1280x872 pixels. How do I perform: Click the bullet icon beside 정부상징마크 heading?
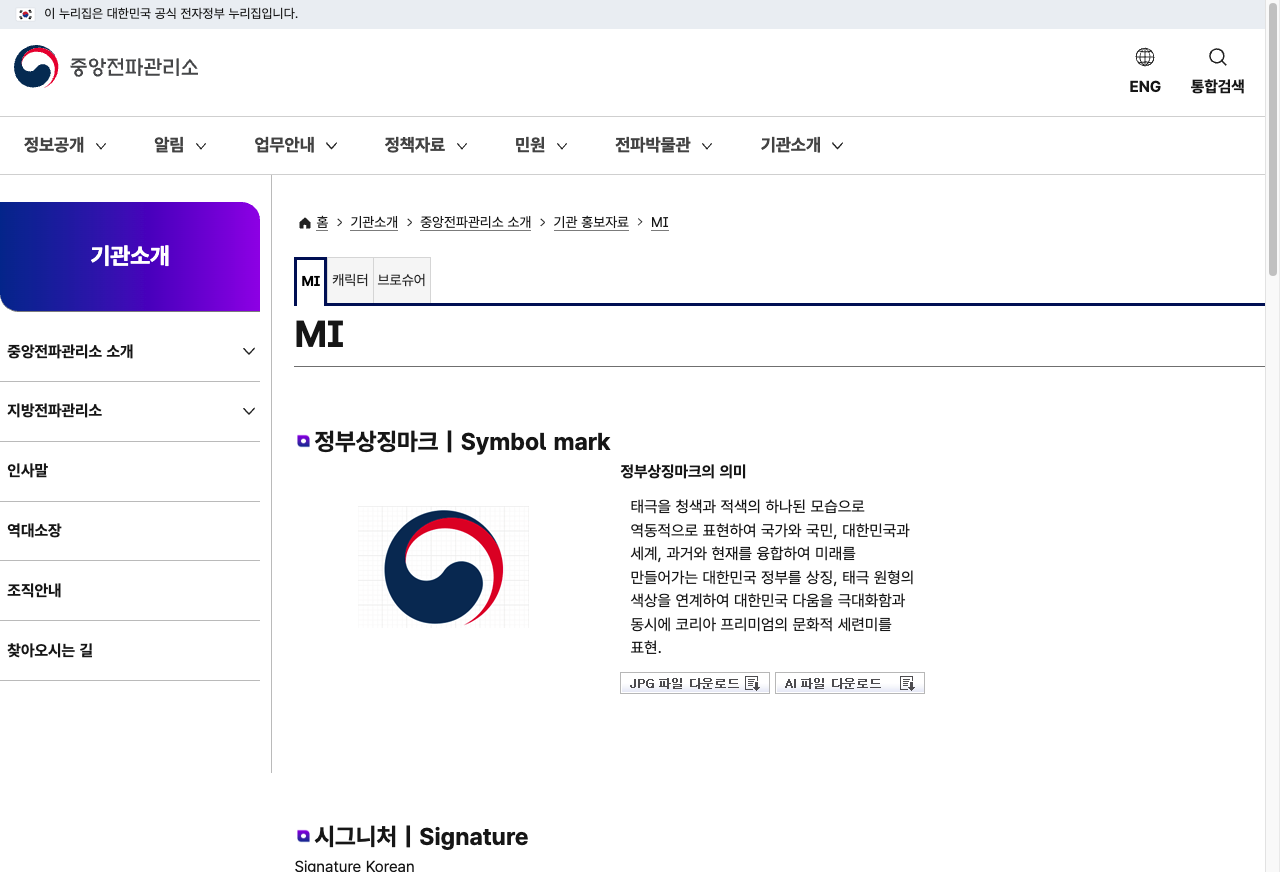(x=304, y=441)
